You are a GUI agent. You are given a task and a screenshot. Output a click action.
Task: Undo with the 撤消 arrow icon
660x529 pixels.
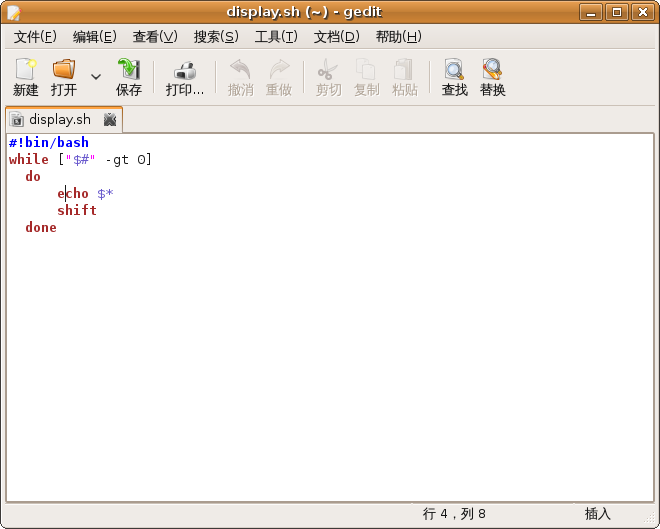[240, 69]
